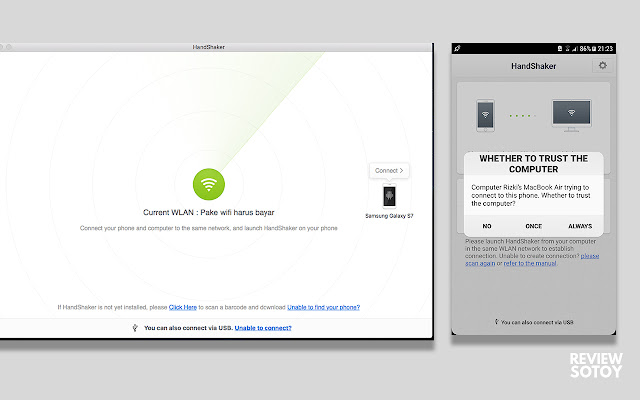Tap ONCE in the trust dialog
The image size is (640, 400).
533,226
